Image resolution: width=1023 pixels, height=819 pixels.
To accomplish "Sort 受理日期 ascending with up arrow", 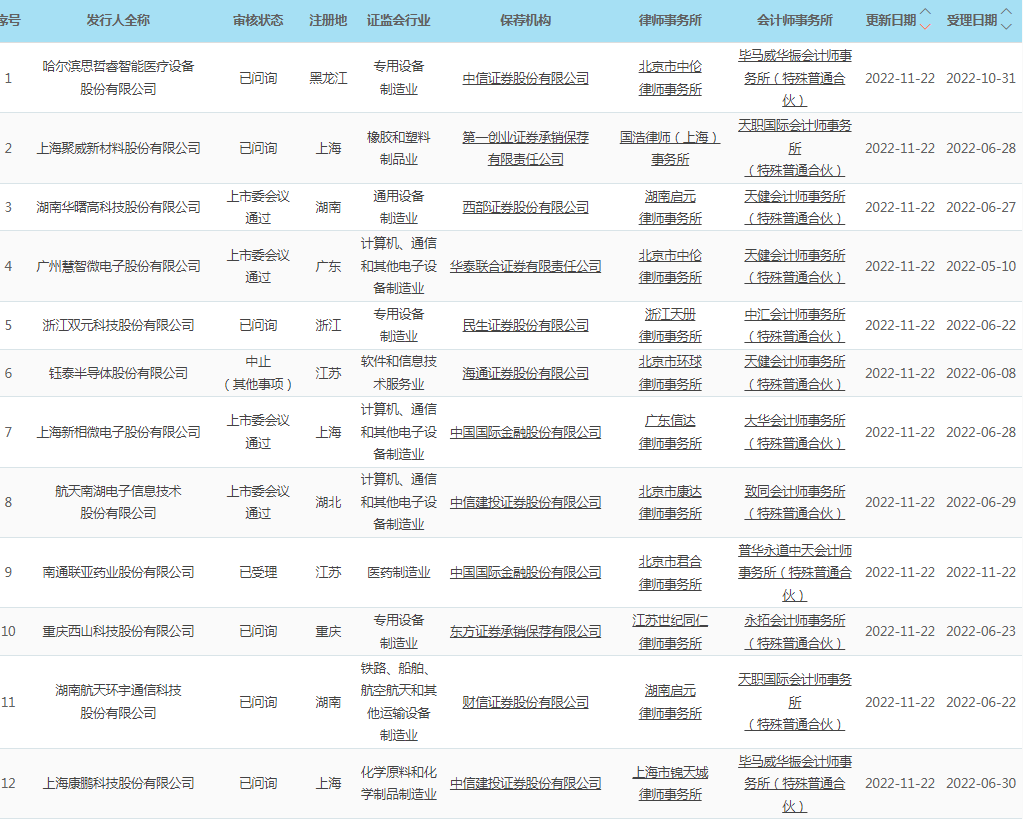I will click(x=1006, y=13).
